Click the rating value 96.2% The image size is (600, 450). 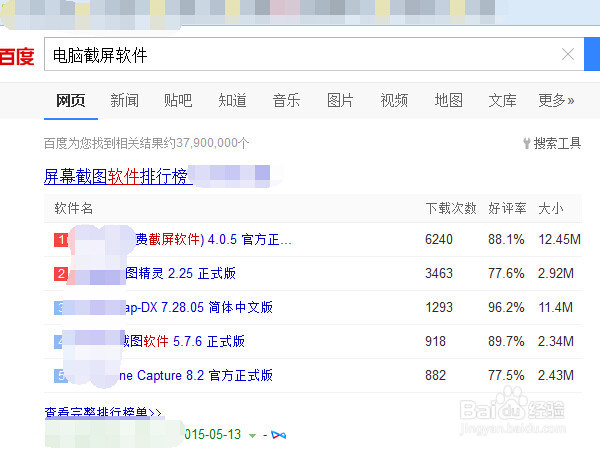pos(506,307)
